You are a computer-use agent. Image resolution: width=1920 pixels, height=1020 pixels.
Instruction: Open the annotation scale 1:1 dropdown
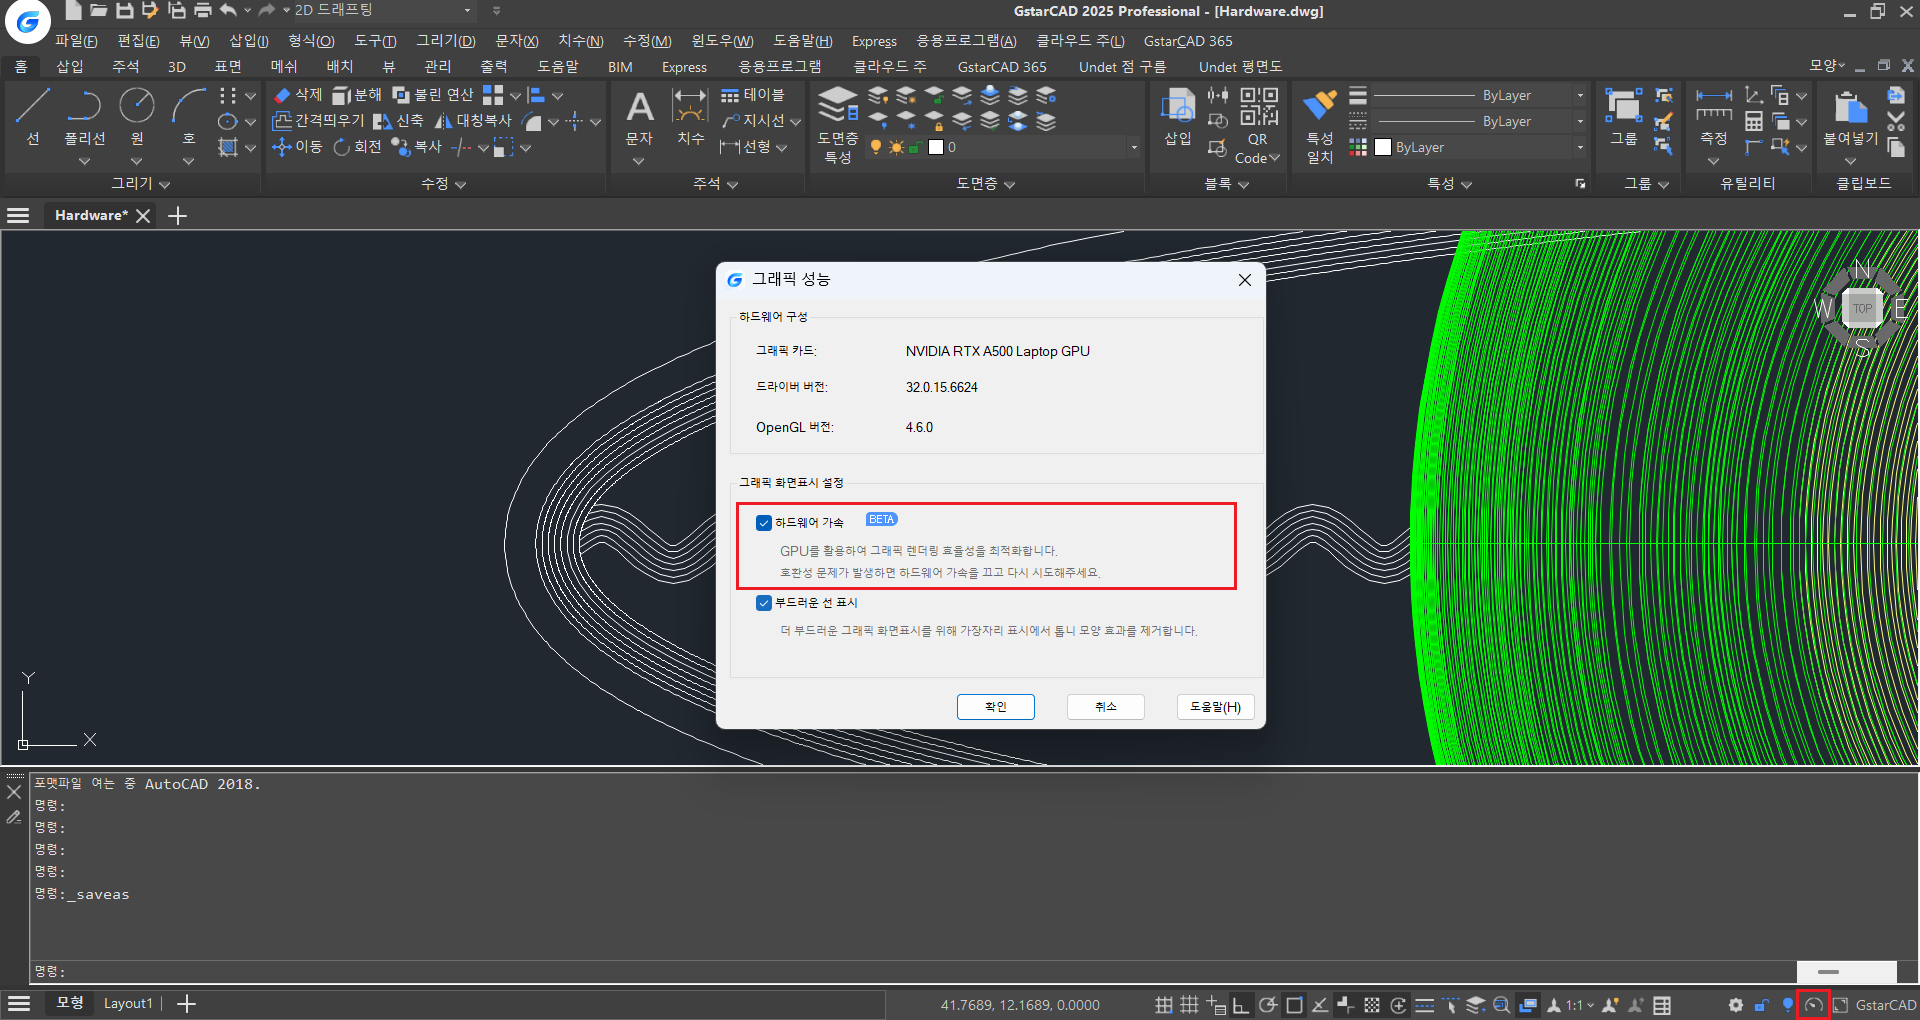coord(1580,1005)
